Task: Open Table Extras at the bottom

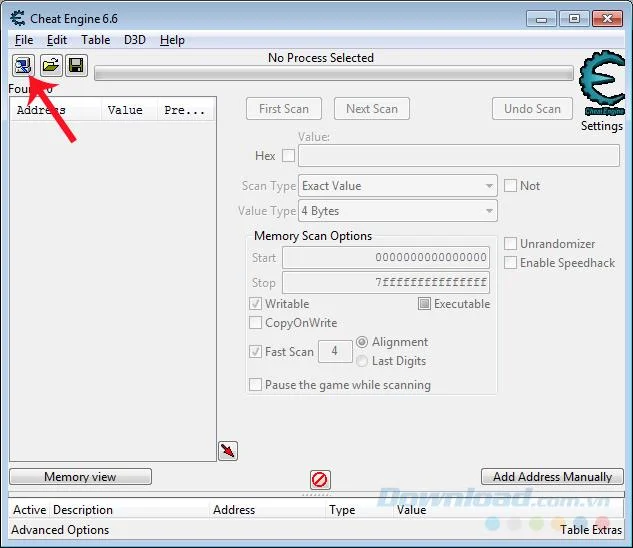Action: [591, 530]
